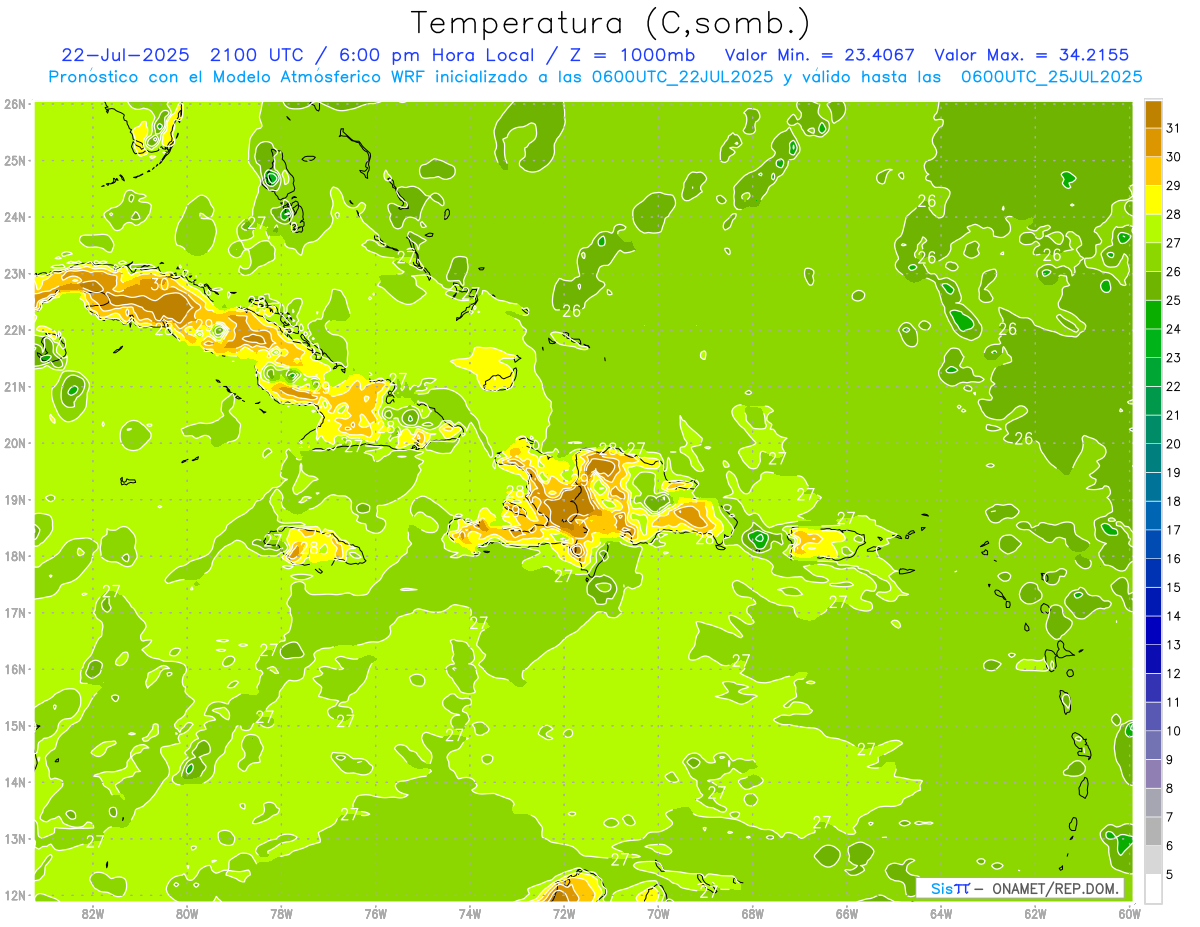This screenshot has width=1200, height=927.
Task: Click the '82W' longitude axis label
Action: click(x=93, y=913)
